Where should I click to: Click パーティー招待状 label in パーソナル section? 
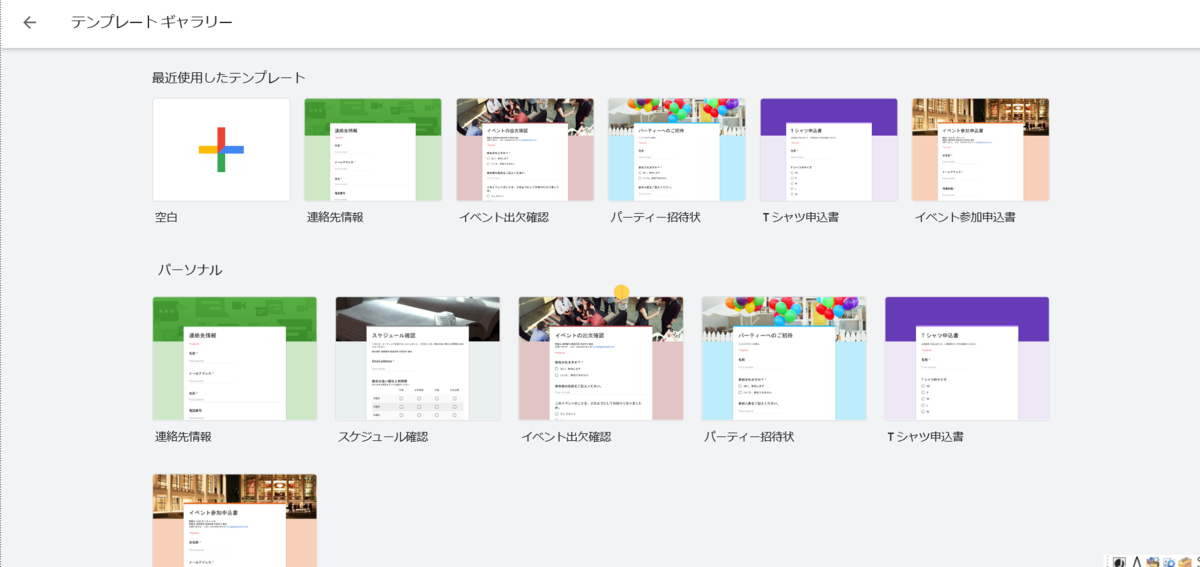[x=749, y=437]
